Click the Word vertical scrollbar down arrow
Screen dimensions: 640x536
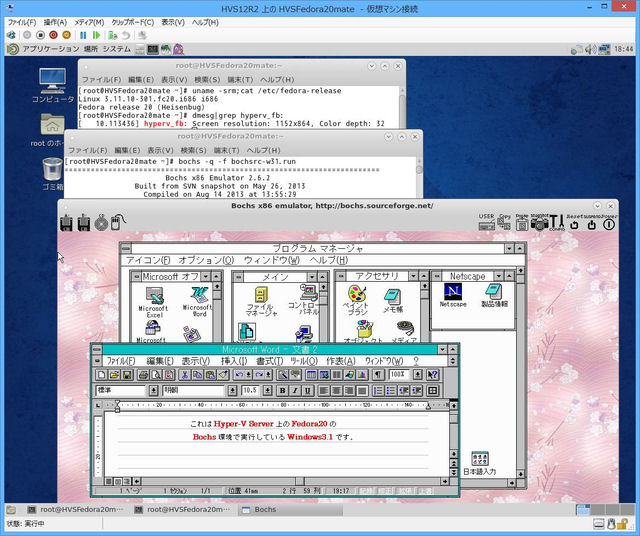(453, 454)
